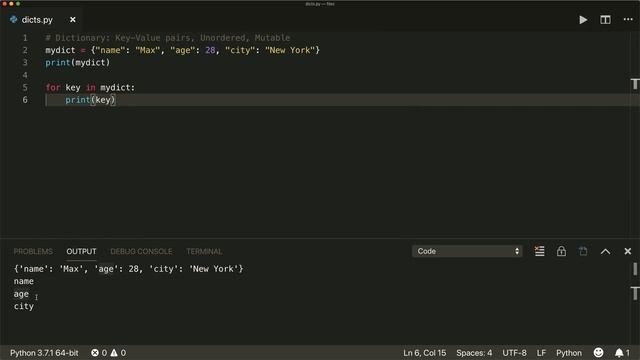
Task: Go to line via Ln 6, Col 15
Action: coord(424,353)
